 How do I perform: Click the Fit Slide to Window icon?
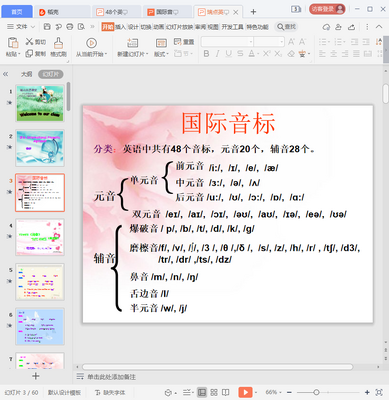pyautogui.click(x=379, y=392)
